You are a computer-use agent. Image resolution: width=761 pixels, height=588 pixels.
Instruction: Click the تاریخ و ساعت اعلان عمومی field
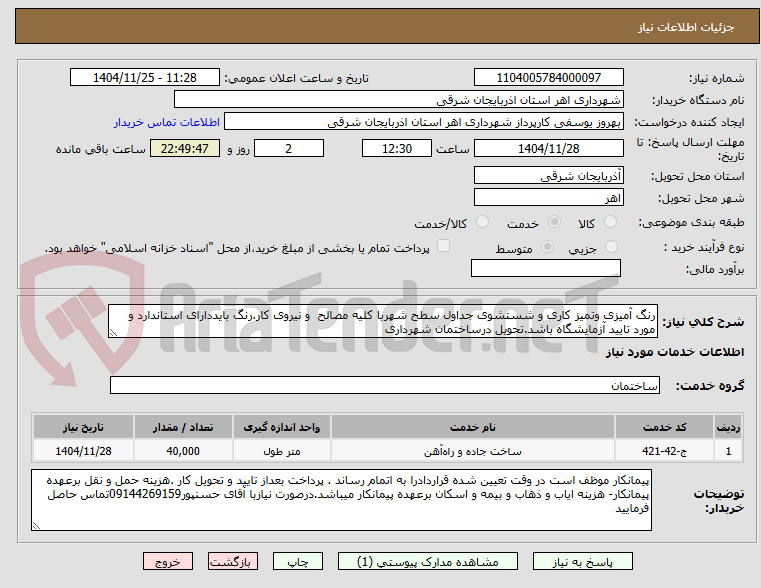click(x=145, y=77)
